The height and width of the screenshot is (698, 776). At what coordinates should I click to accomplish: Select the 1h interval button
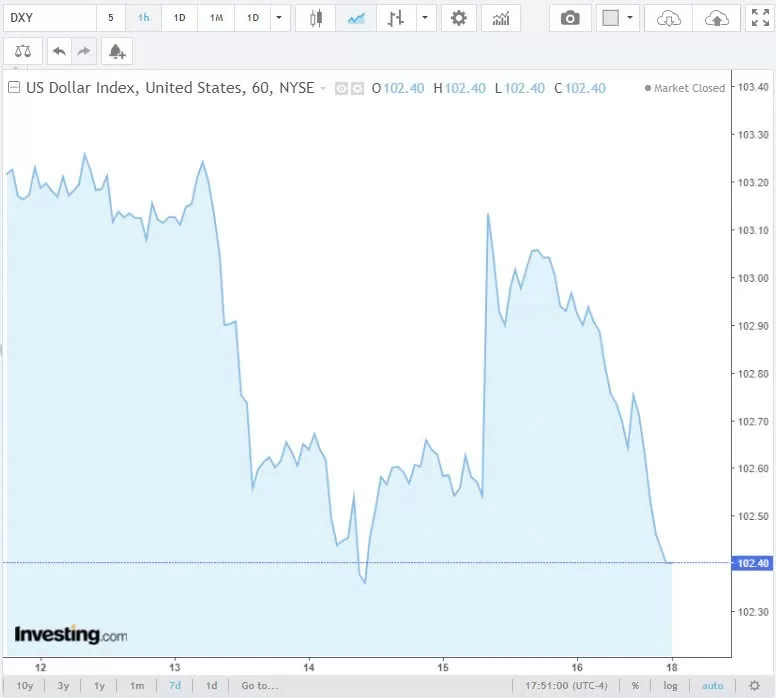point(143,18)
